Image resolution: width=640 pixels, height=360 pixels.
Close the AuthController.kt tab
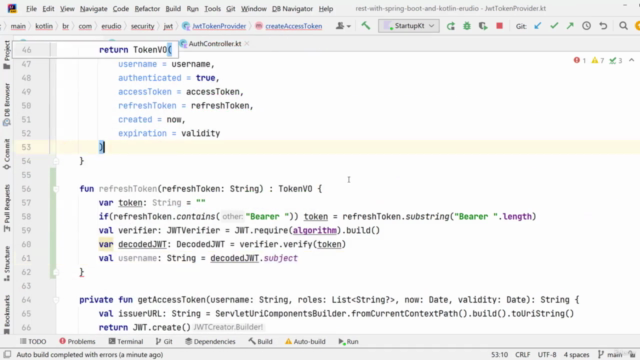[247, 44]
